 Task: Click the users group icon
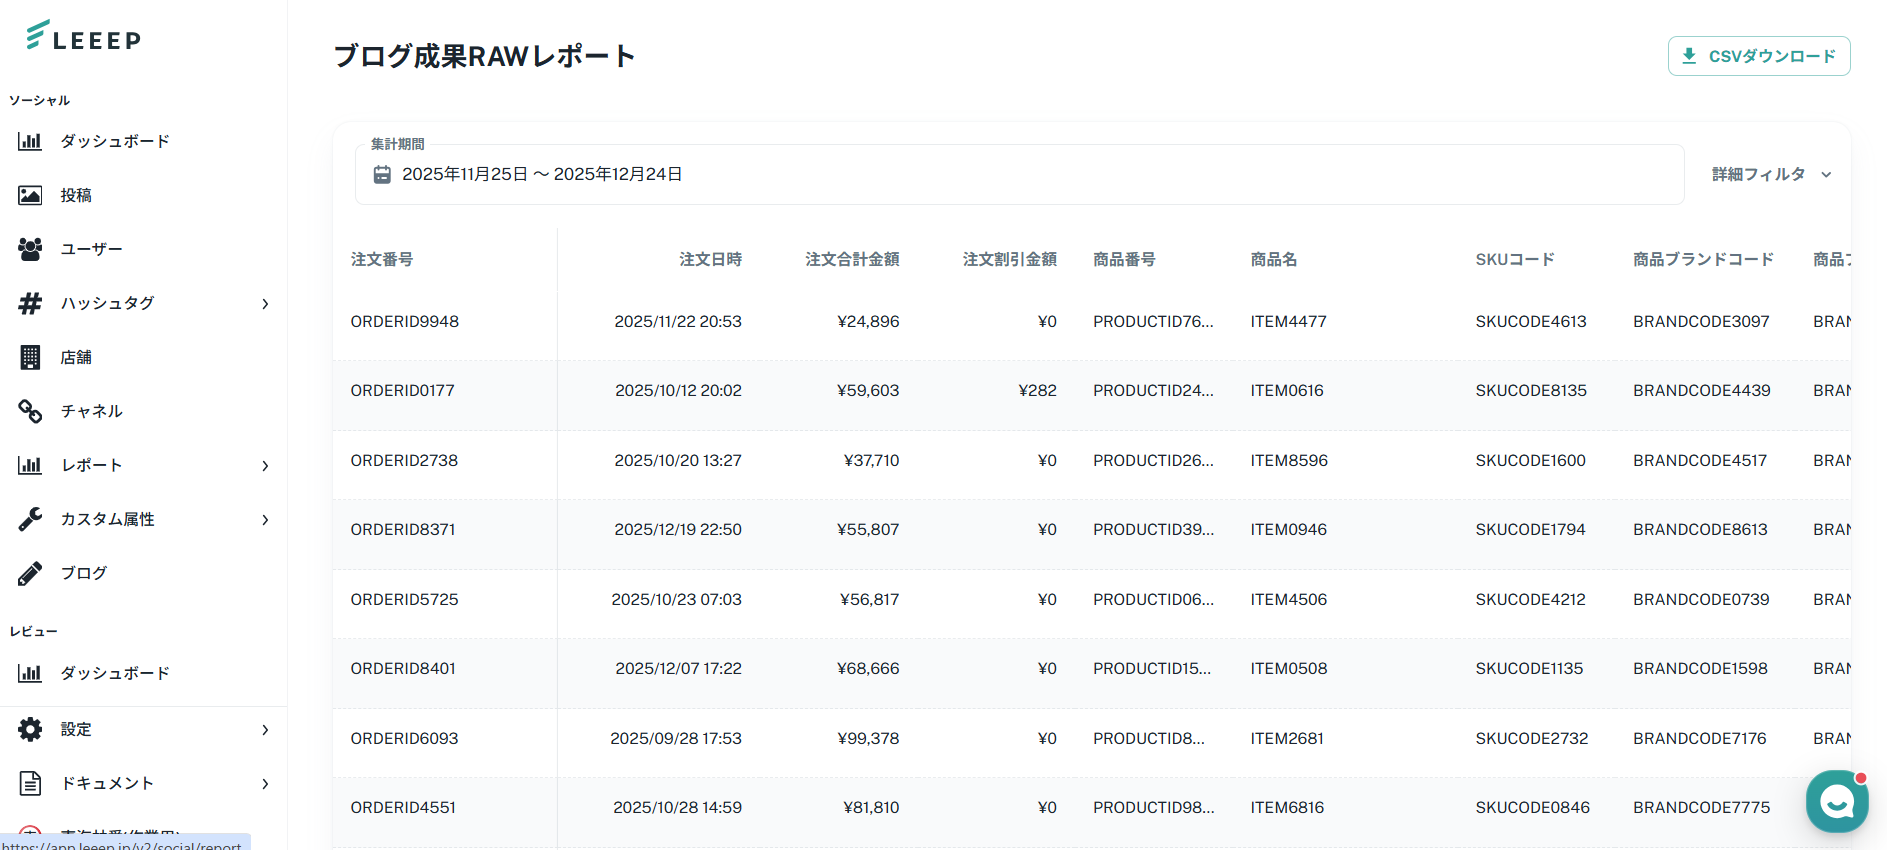pyautogui.click(x=30, y=249)
